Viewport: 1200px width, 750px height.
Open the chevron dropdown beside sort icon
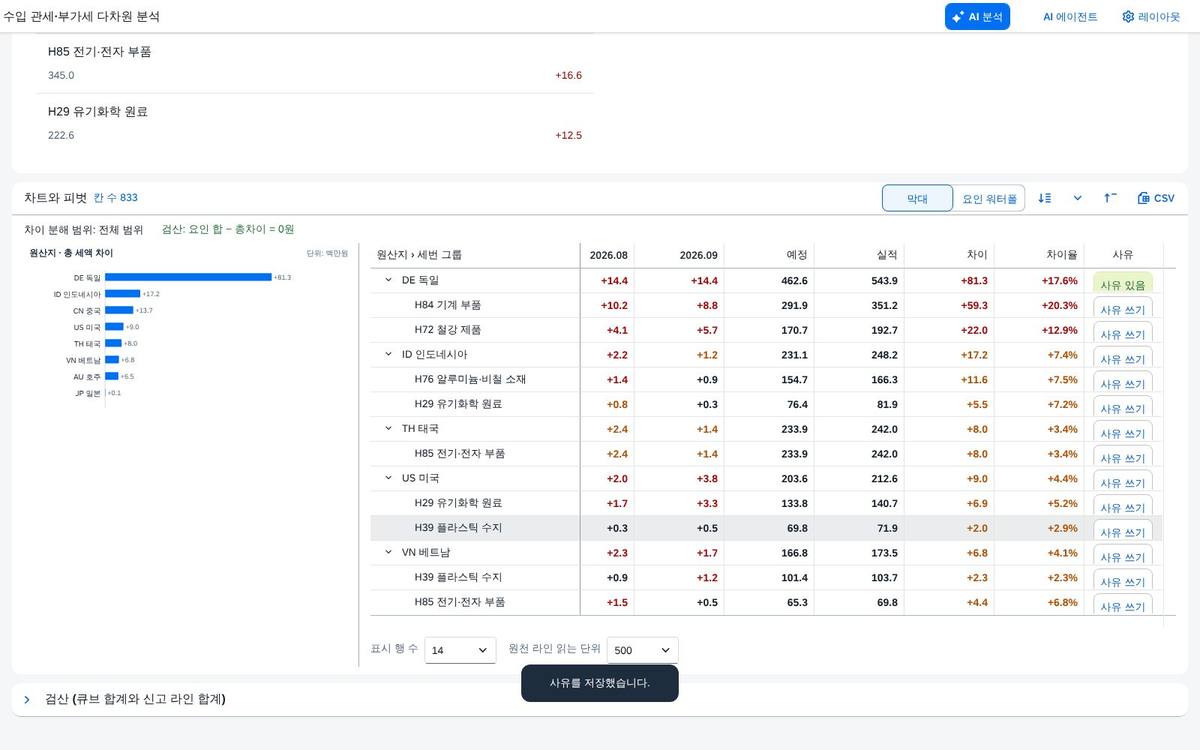coord(1077,198)
